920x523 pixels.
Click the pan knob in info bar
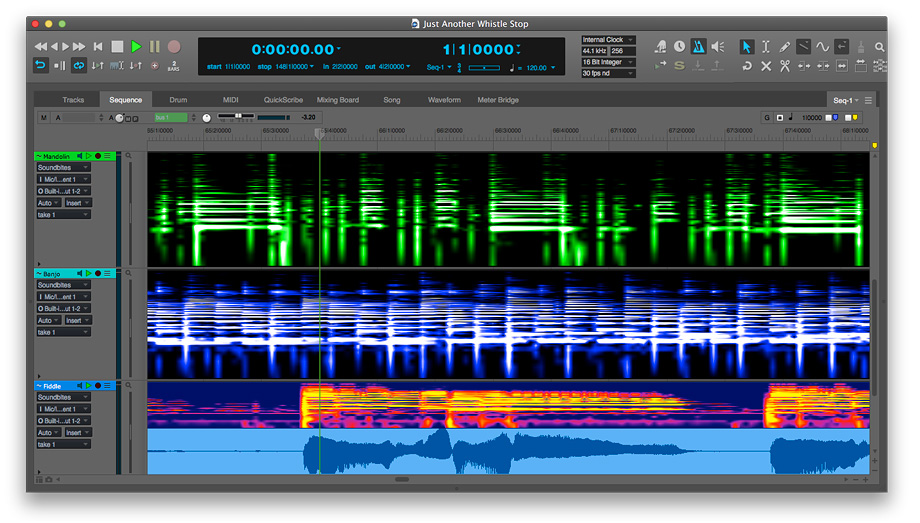pos(207,118)
